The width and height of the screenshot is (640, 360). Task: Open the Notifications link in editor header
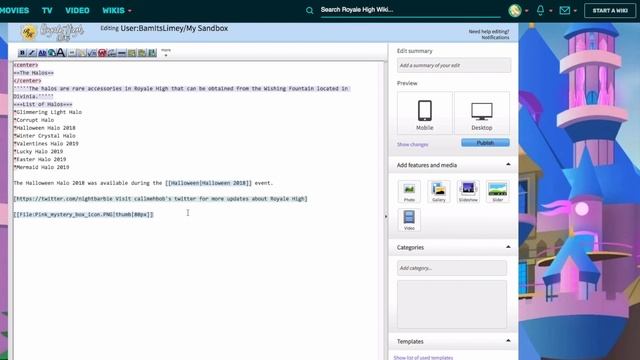(x=495, y=37)
